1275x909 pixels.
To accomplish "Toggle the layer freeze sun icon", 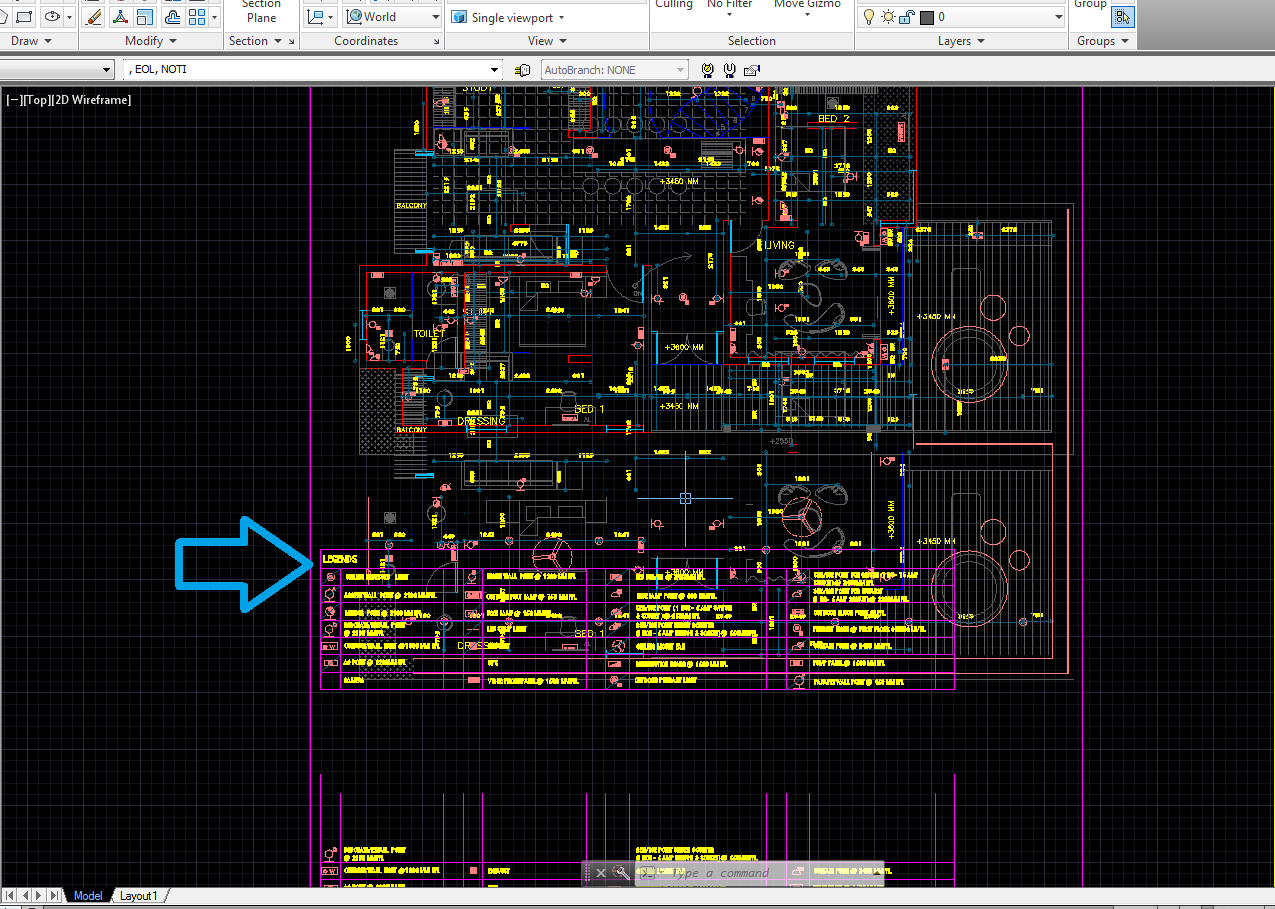I will (x=888, y=17).
